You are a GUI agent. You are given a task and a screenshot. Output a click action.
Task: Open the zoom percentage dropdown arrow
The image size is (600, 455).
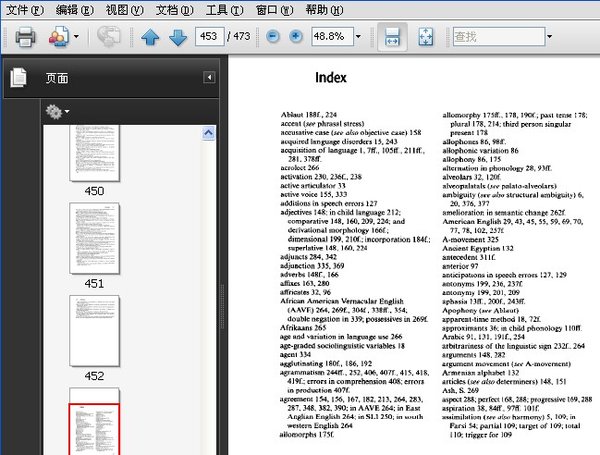click(x=358, y=37)
